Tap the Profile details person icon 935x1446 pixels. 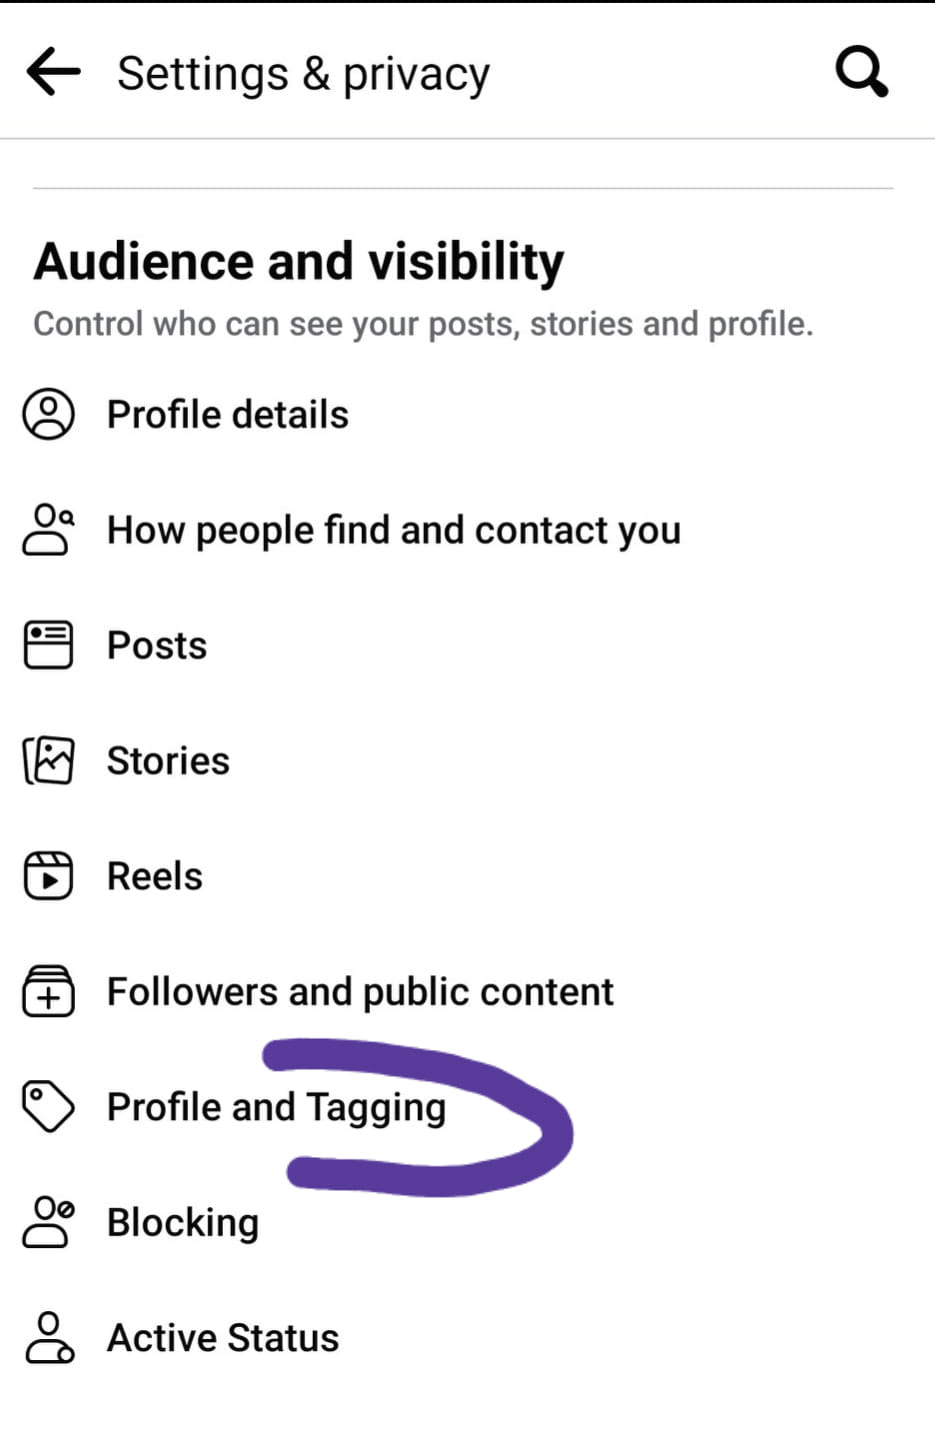point(48,414)
